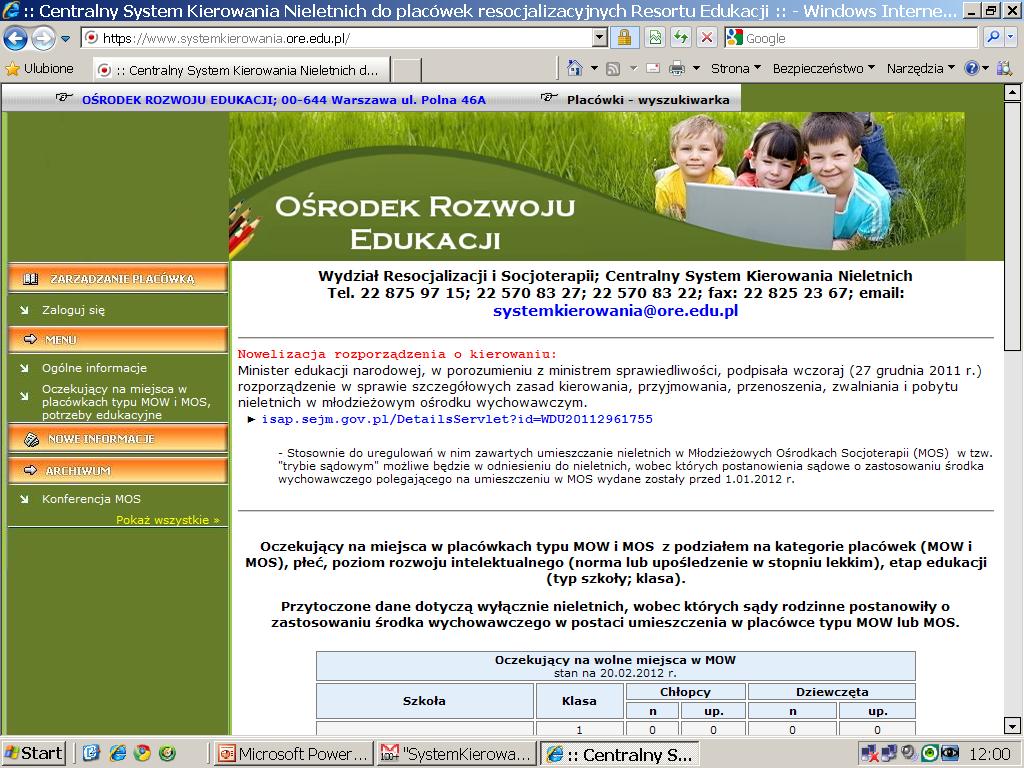Click the browser Forward arrow button
This screenshot has height=768, width=1024.
[x=44, y=39]
